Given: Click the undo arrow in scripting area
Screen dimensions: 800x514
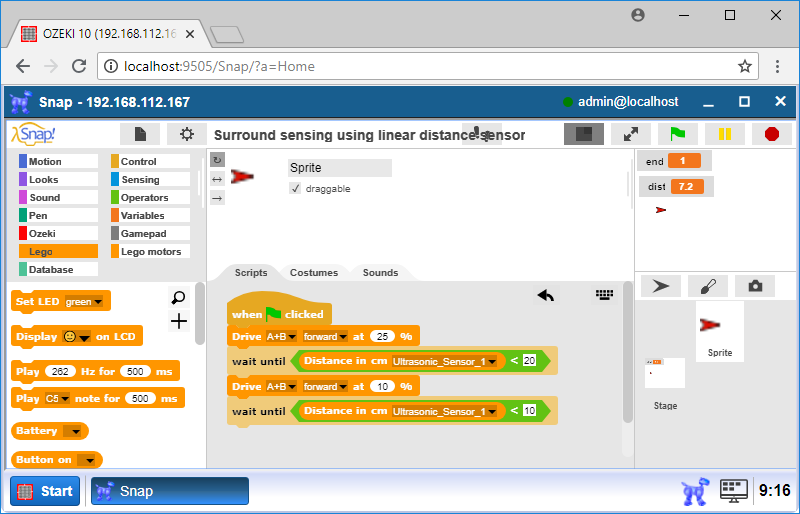Looking at the screenshot, I should [x=546, y=295].
